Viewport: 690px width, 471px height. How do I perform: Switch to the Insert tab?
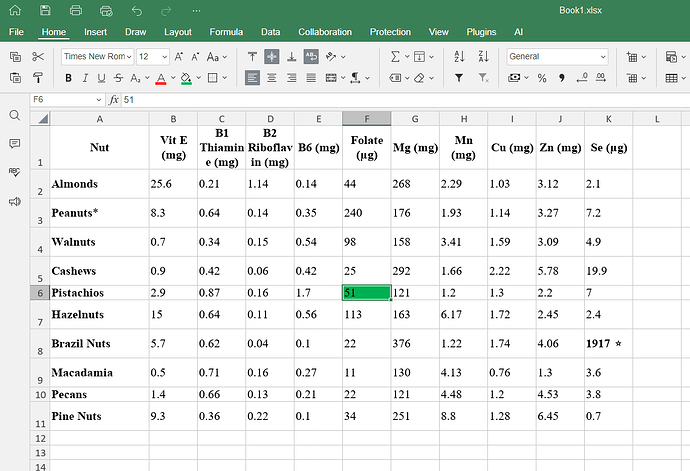click(x=95, y=32)
